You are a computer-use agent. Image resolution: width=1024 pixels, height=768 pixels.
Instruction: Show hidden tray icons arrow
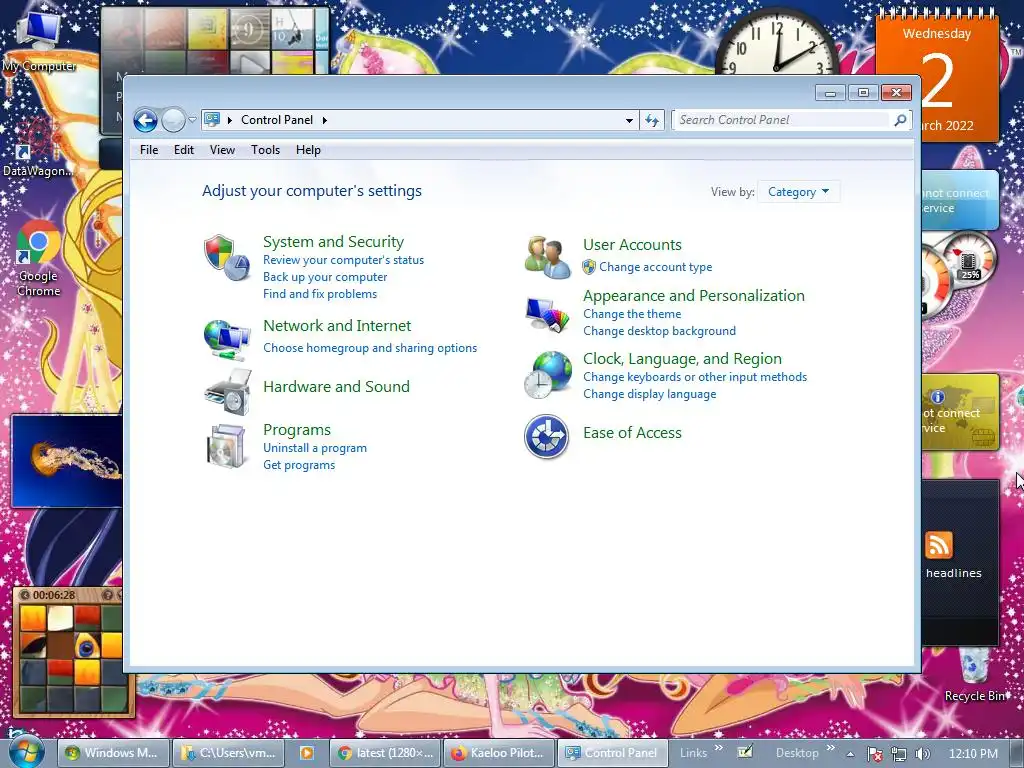click(850, 754)
